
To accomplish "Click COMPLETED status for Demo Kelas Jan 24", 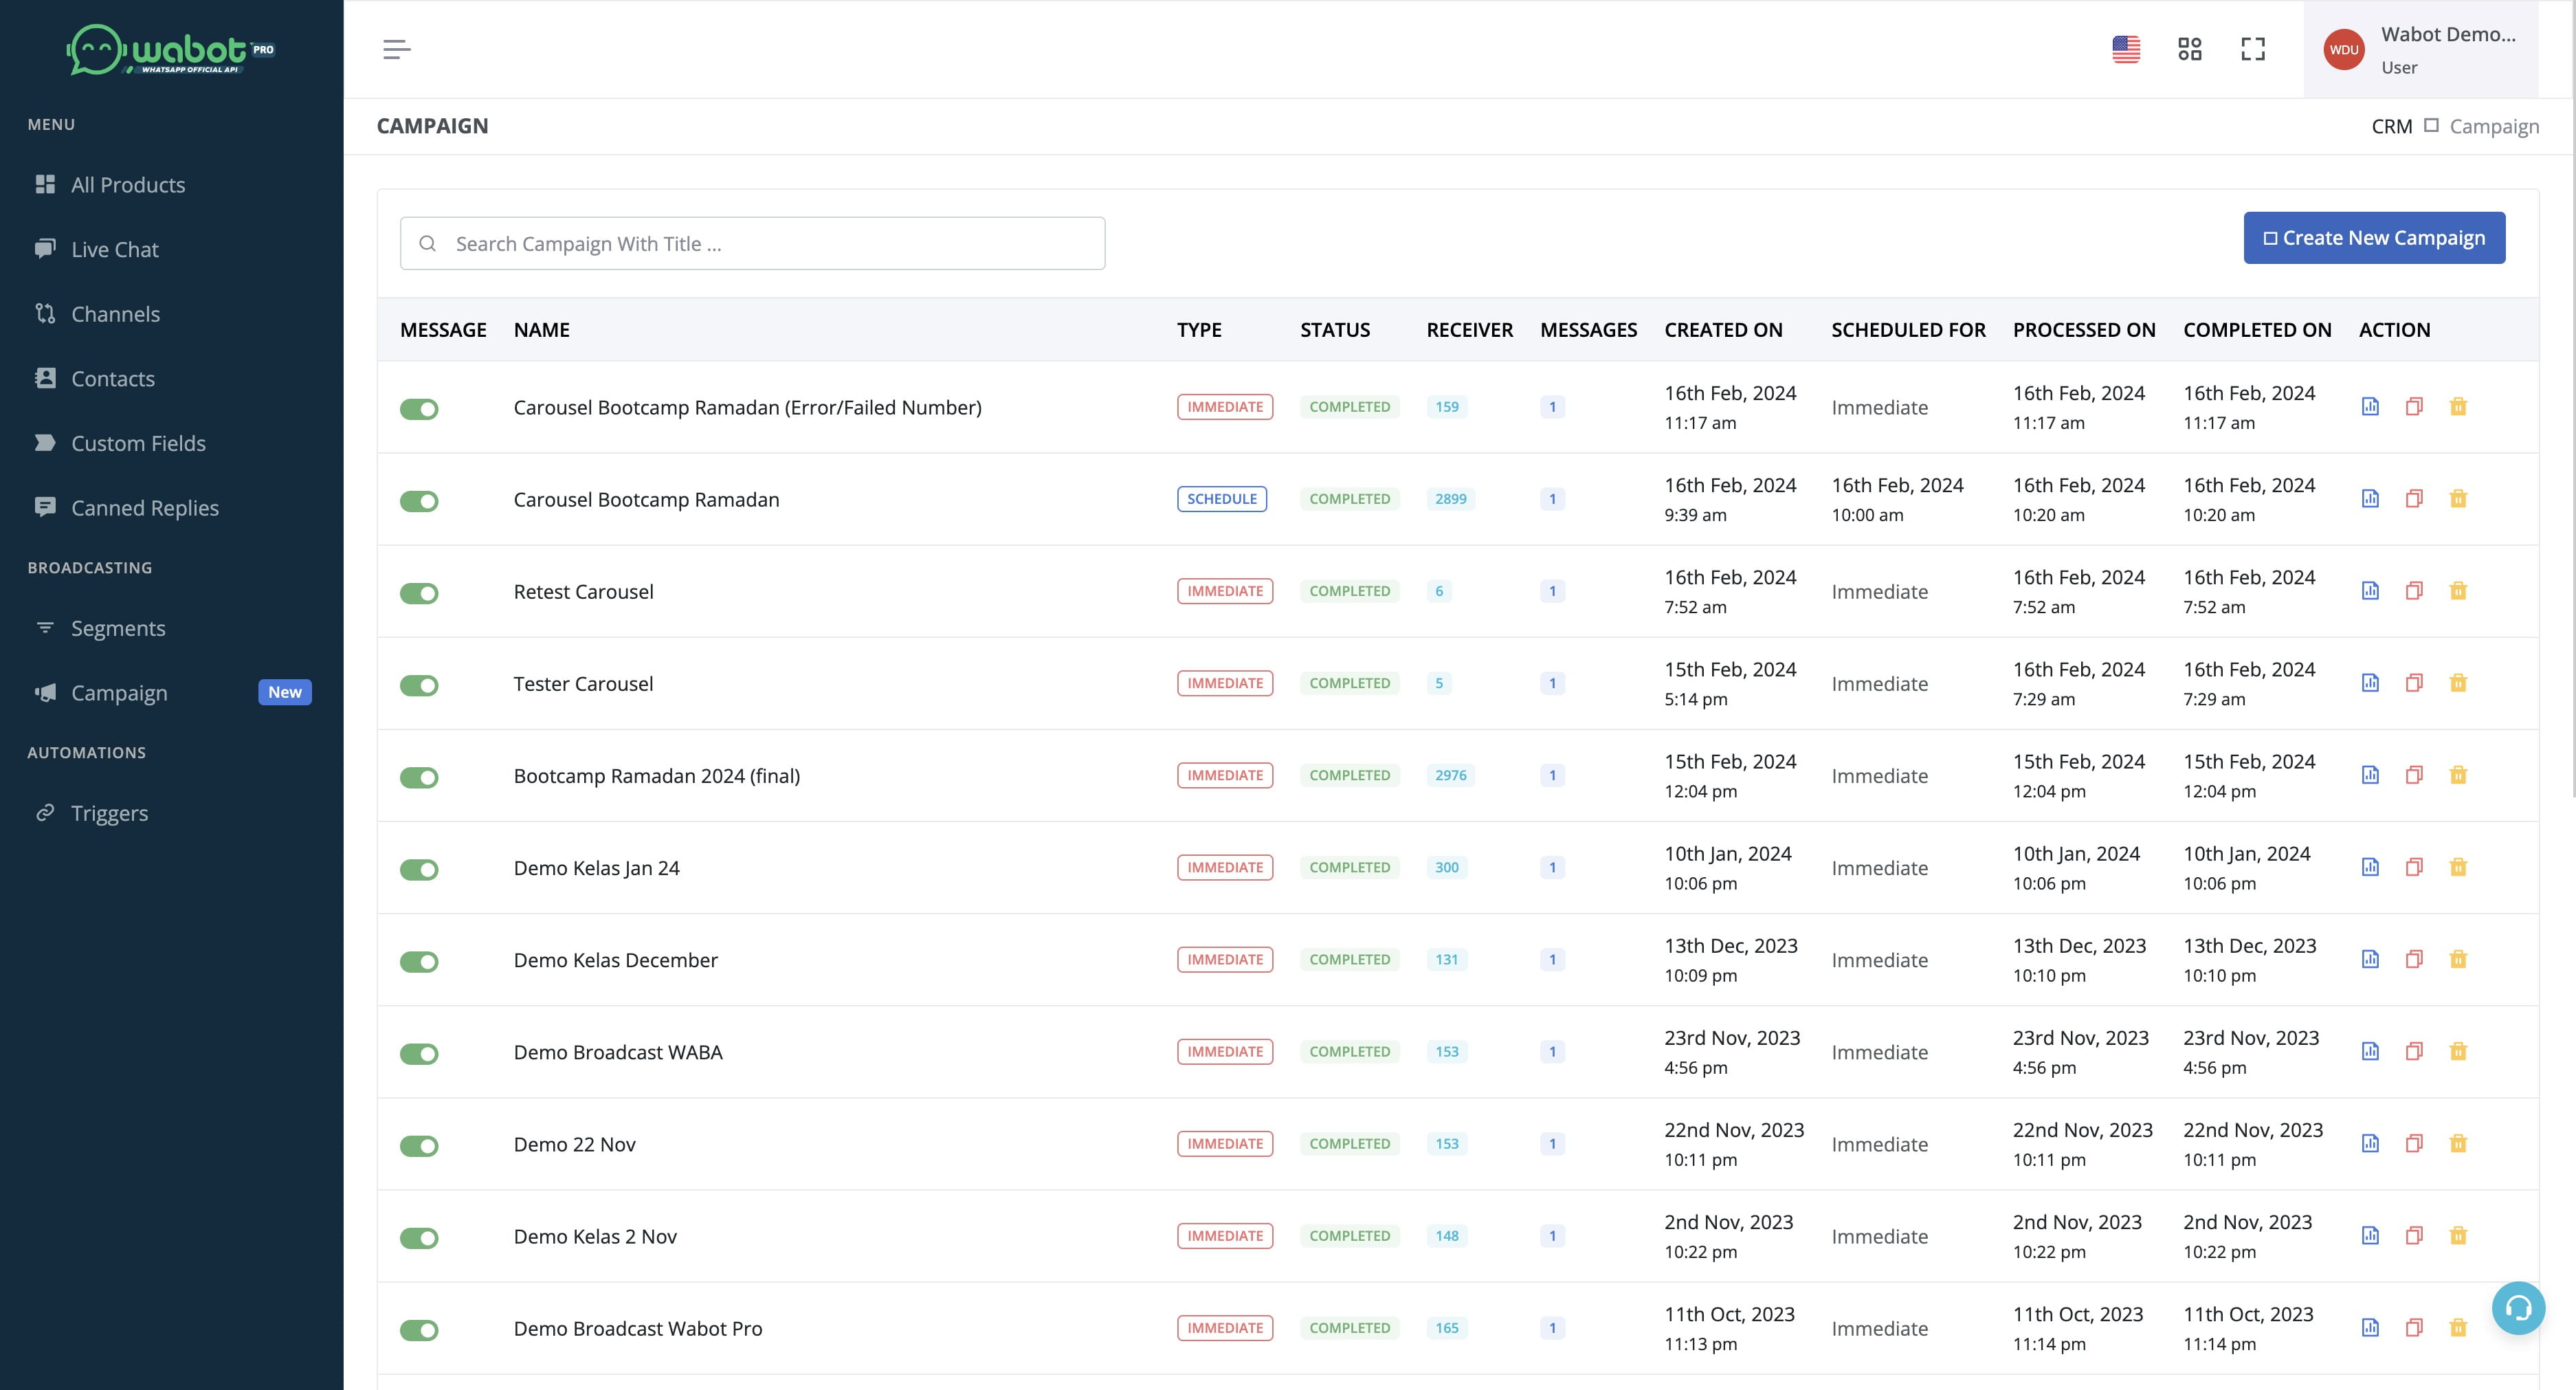I will point(1349,866).
